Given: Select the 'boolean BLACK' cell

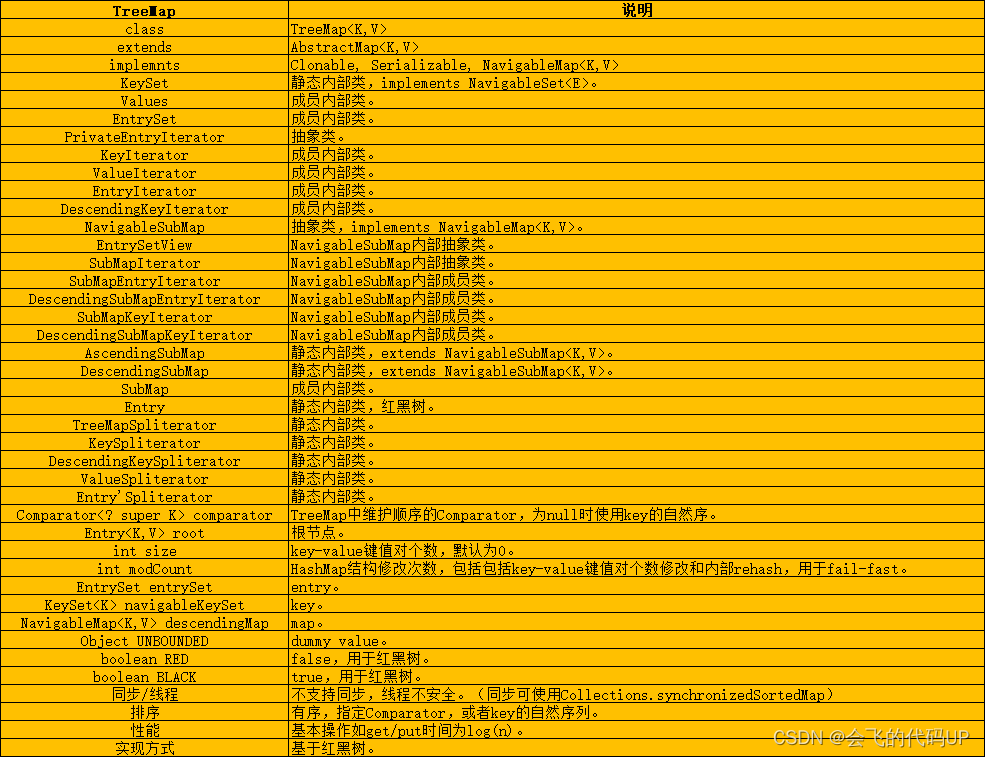Looking at the screenshot, I should pos(144,677).
